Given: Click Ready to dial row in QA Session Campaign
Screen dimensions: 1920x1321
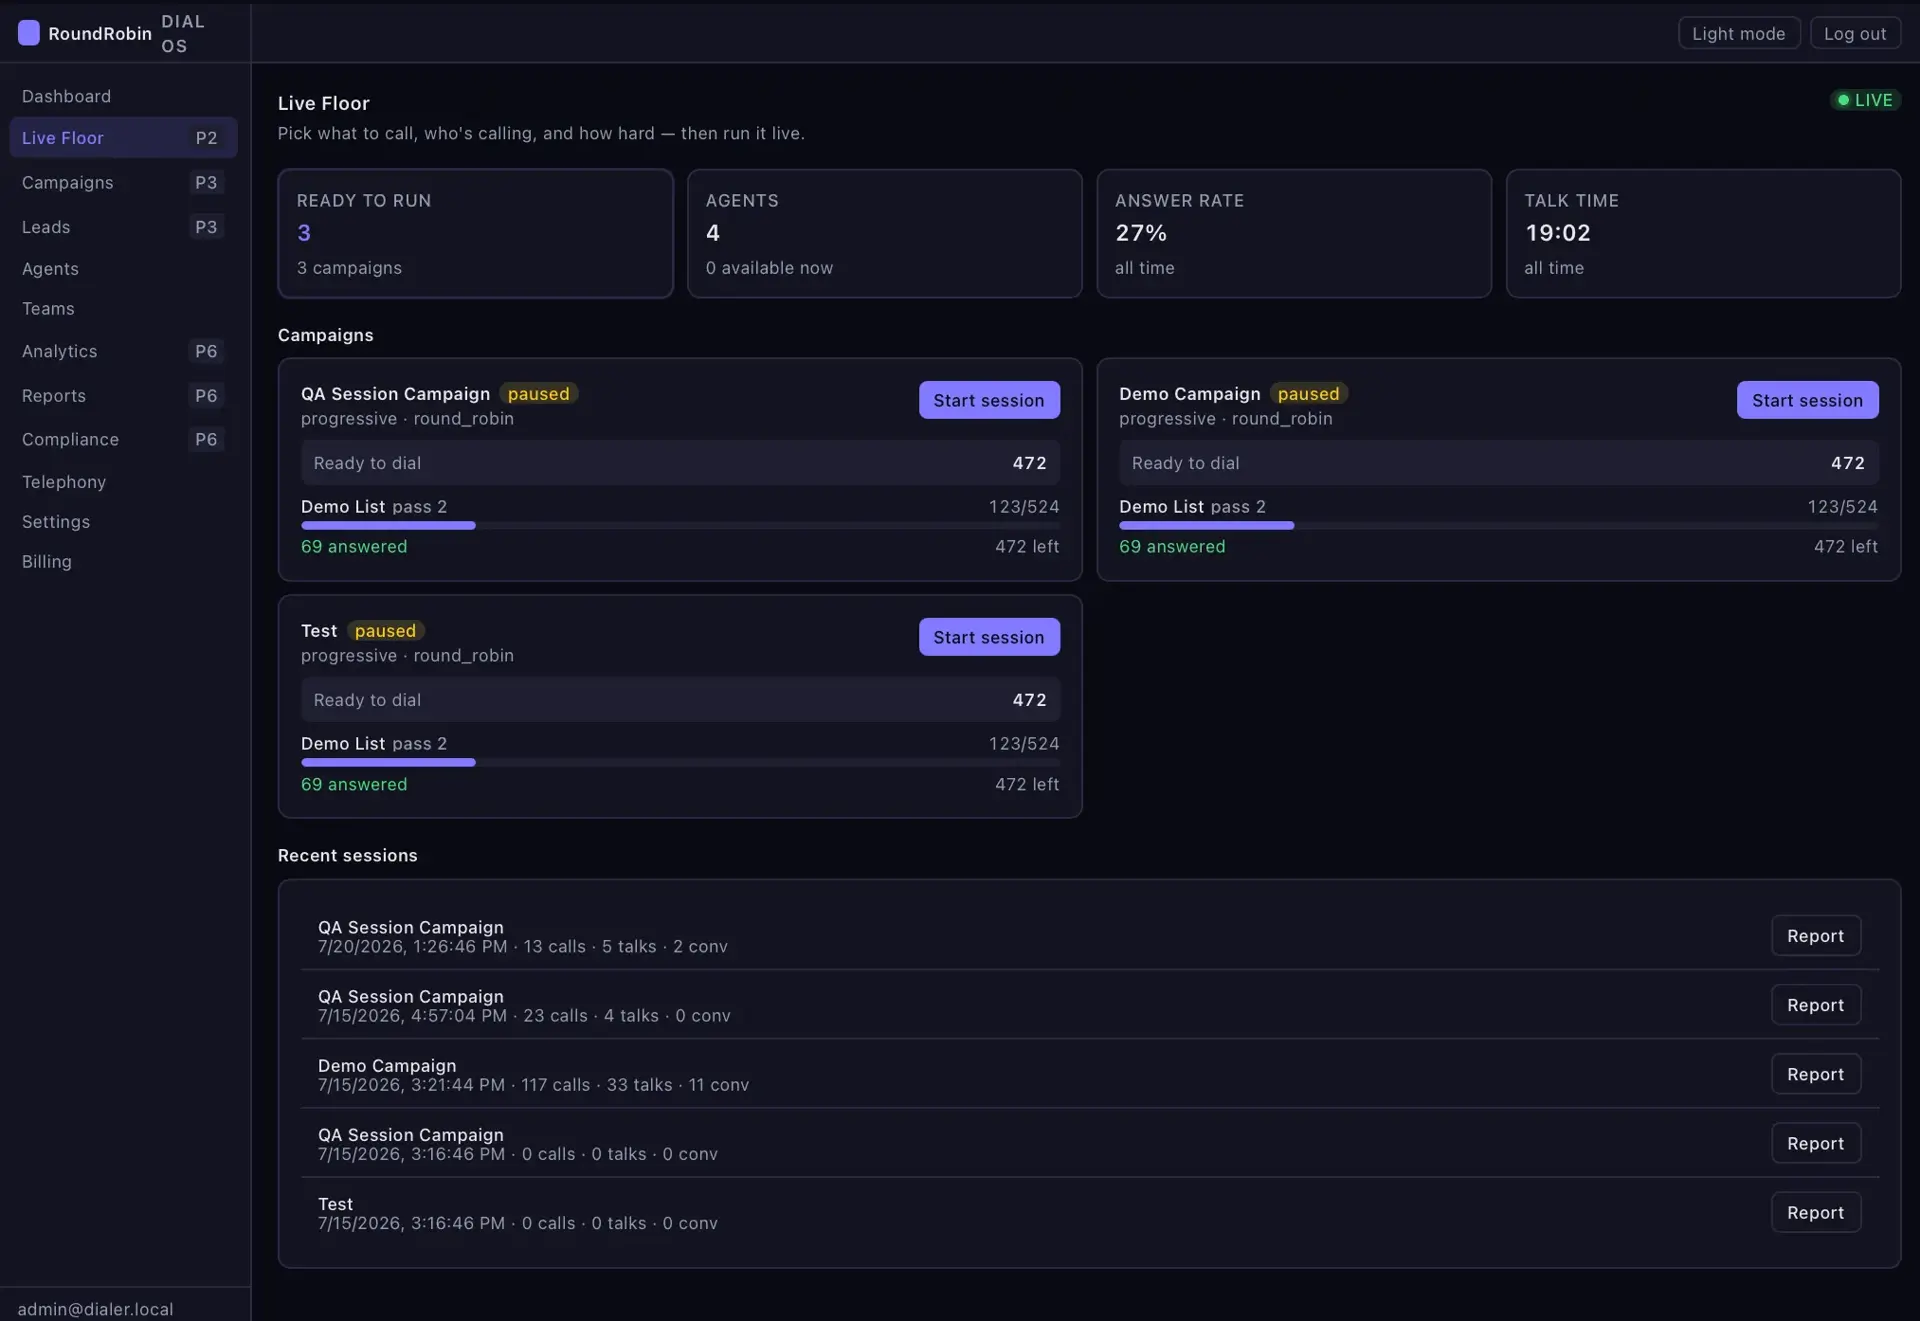Looking at the screenshot, I should [680, 463].
